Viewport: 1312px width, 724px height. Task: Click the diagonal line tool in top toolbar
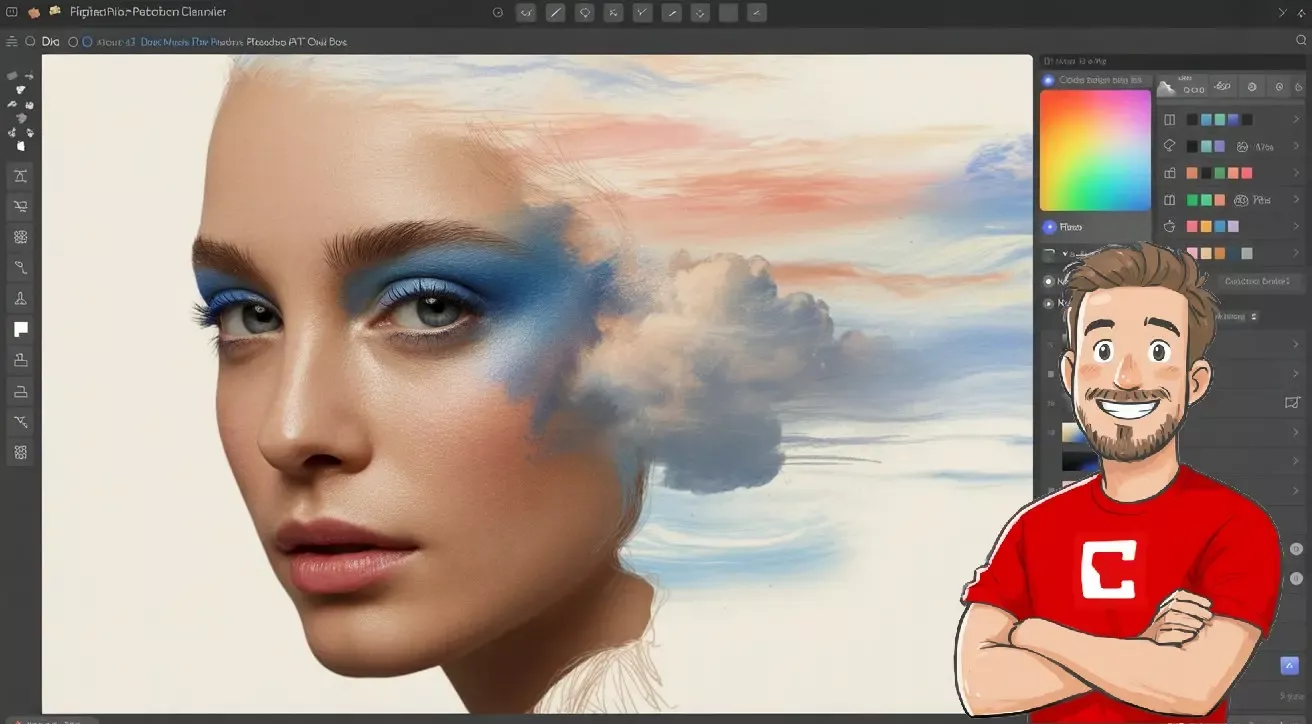click(x=556, y=13)
